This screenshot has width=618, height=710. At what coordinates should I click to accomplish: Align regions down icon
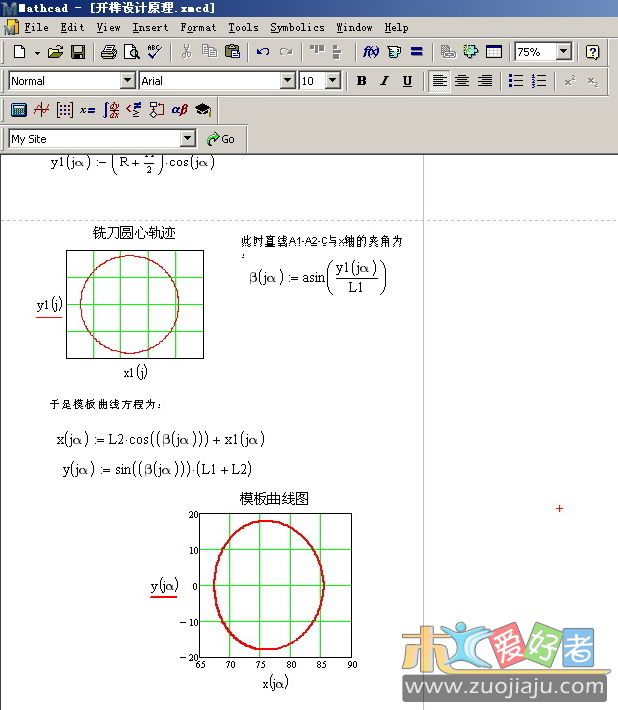[x=336, y=52]
